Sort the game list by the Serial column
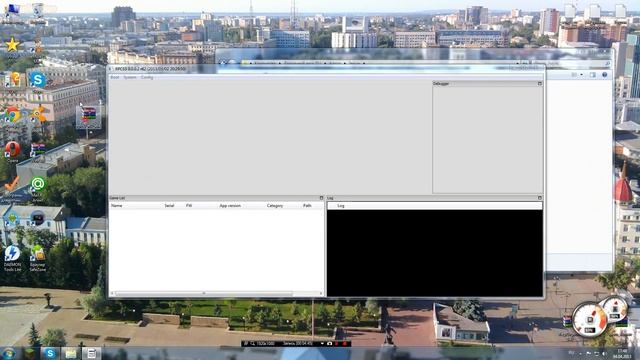The height and width of the screenshot is (360, 640). pos(169,206)
